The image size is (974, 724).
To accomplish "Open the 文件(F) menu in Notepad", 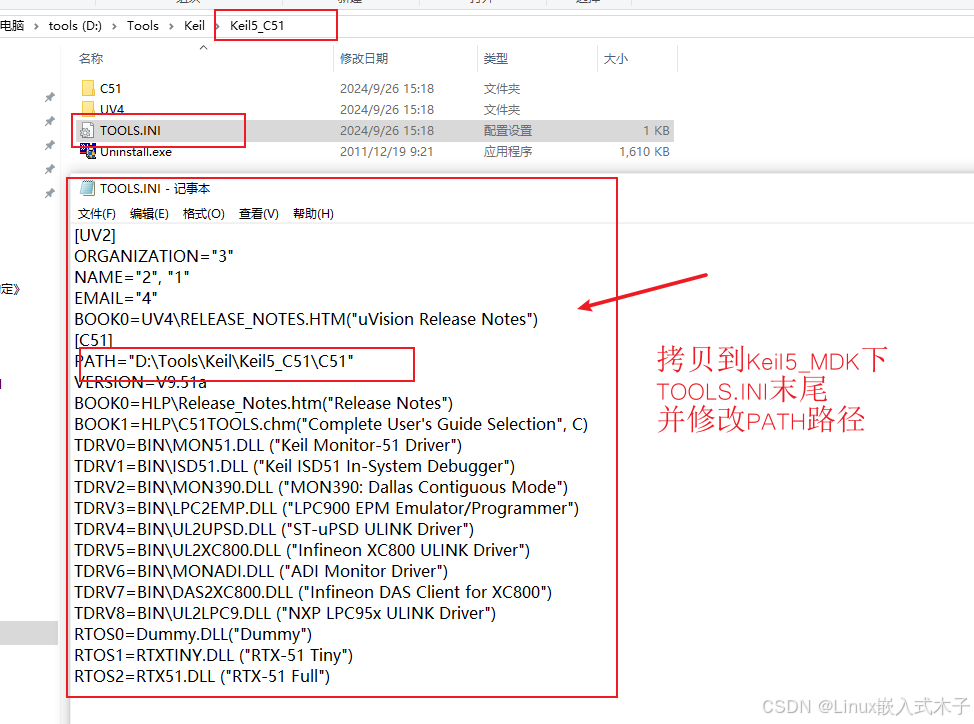I will pyautogui.click(x=97, y=214).
